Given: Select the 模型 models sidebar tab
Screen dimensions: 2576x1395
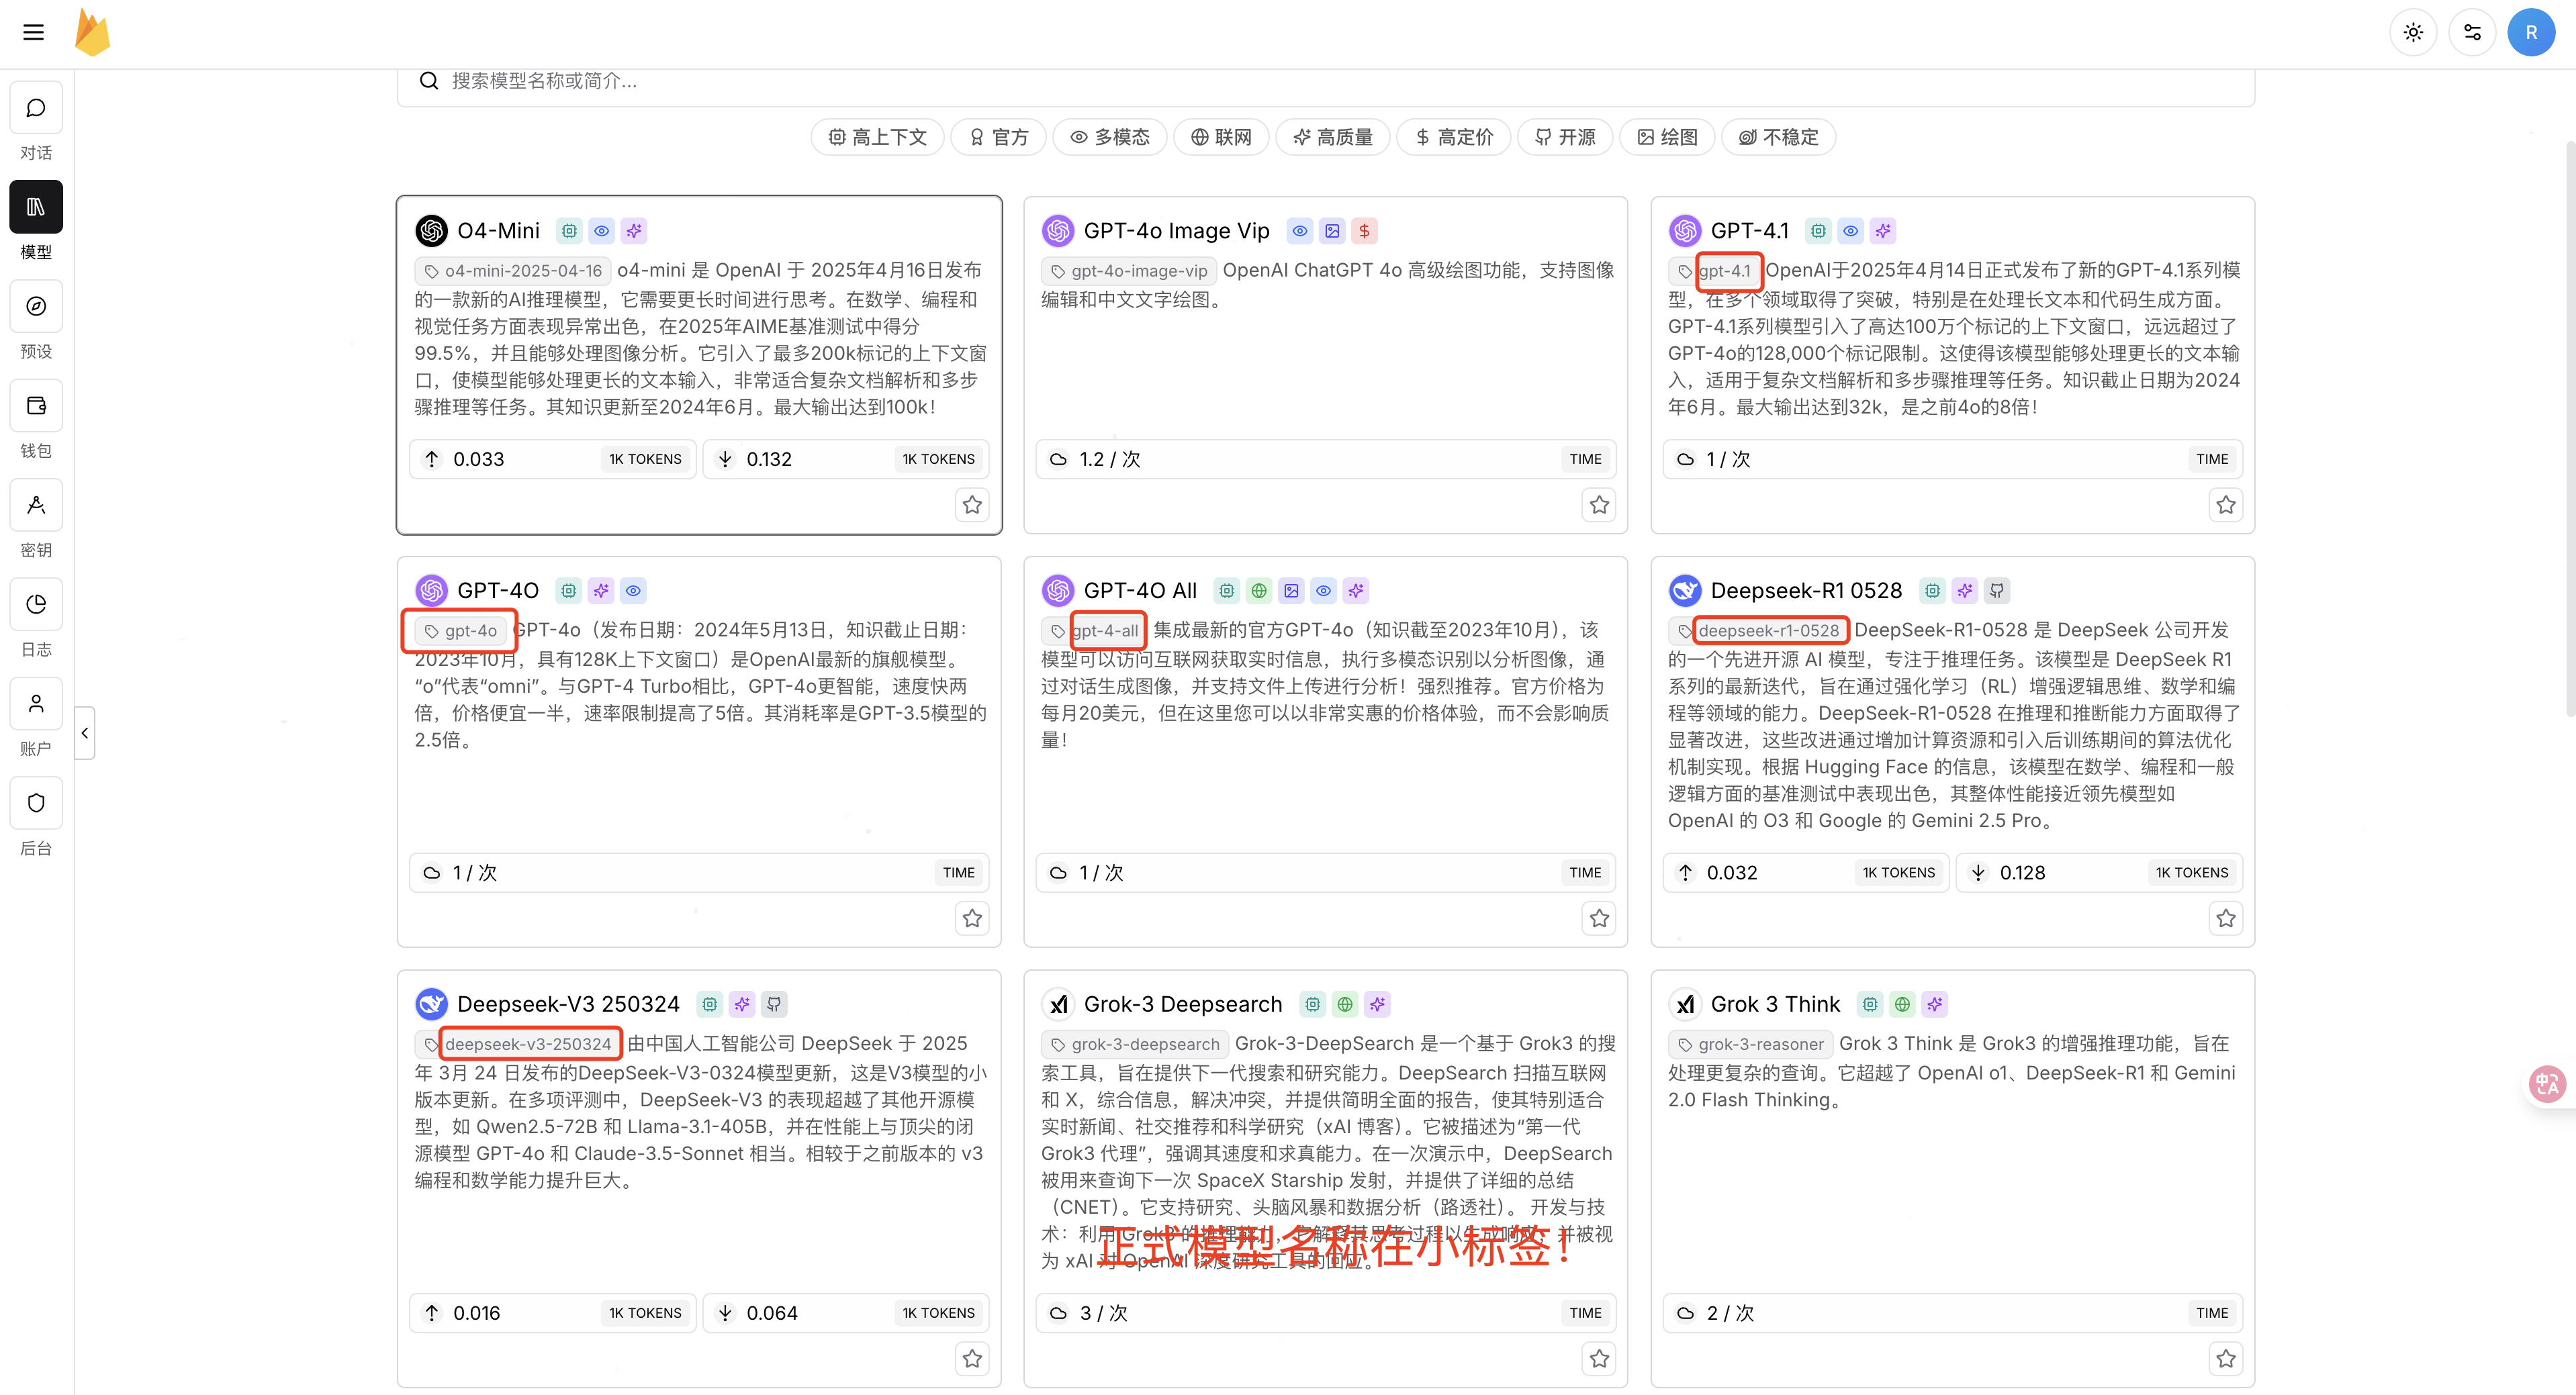Looking at the screenshot, I should pyautogui.click(x=36, y=207).
